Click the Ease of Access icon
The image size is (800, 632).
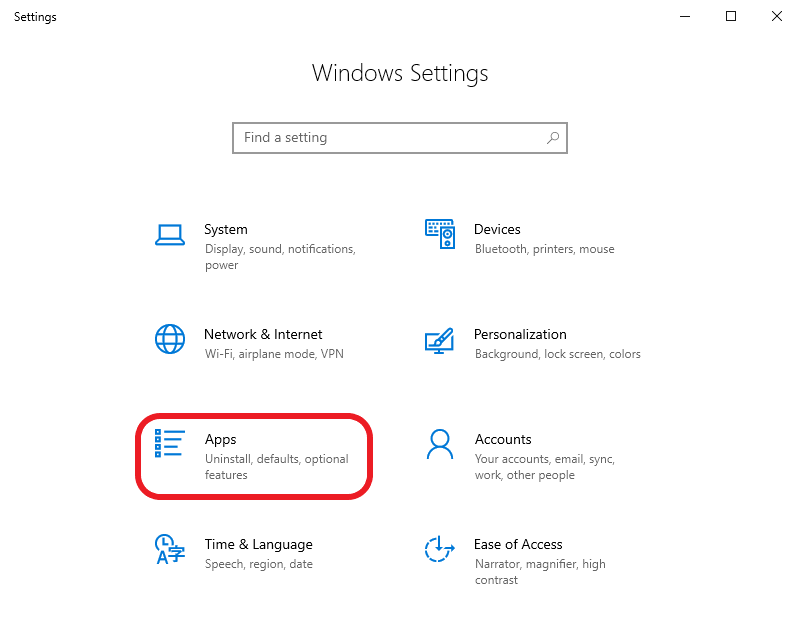tap(440, 550)
